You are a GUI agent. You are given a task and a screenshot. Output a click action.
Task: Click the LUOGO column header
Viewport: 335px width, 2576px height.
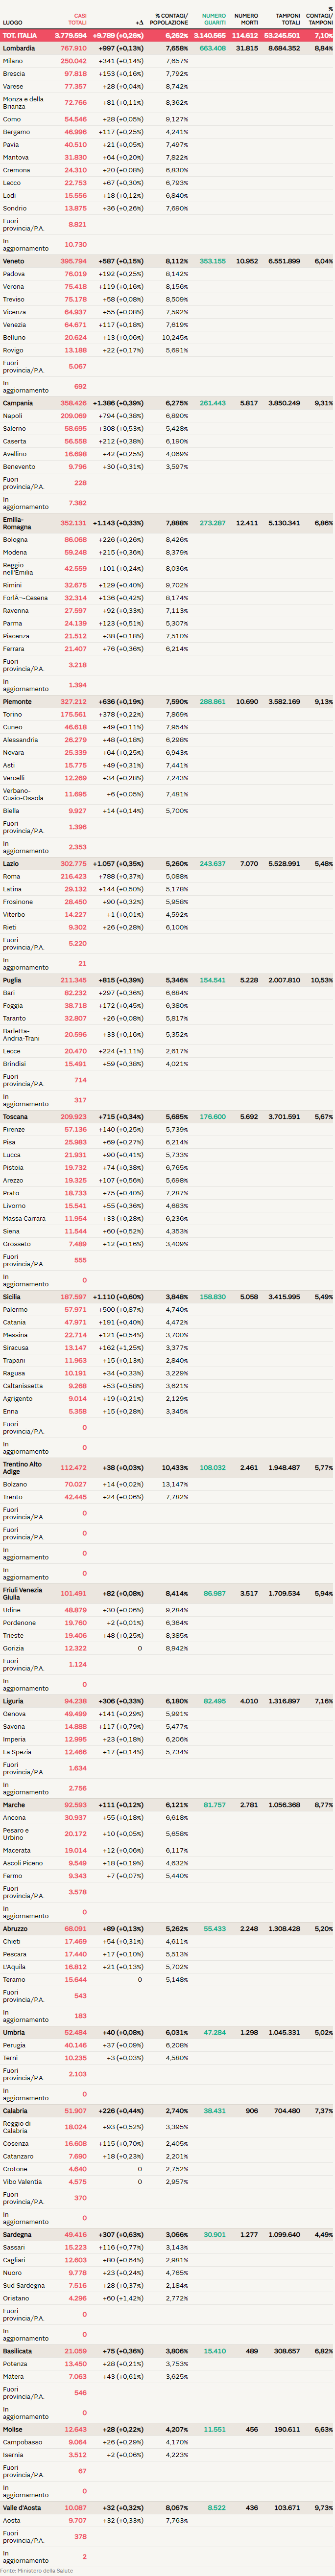click(x=12, y=22)
